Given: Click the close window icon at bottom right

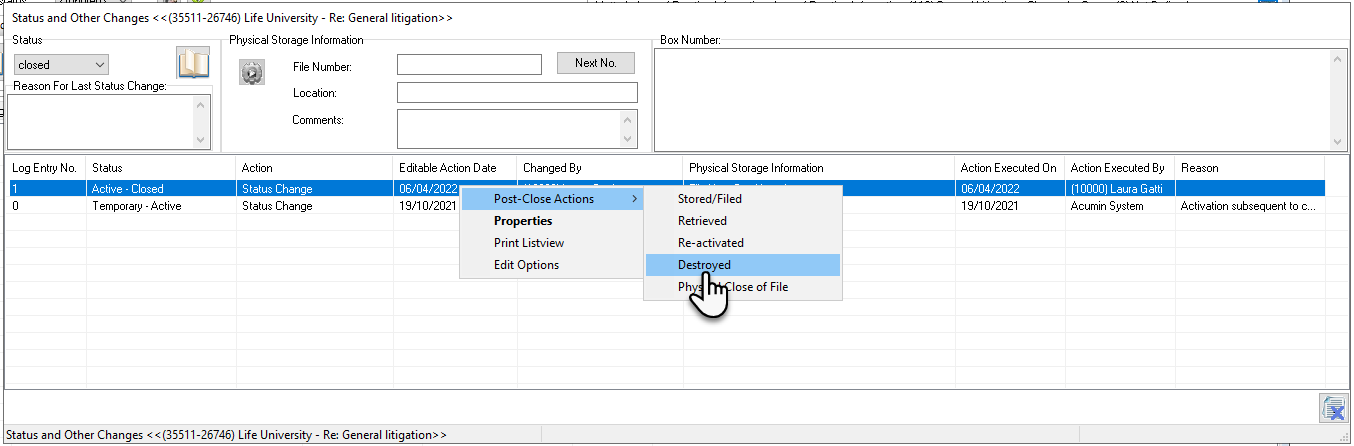Looking at the screenshot, I should 1332,408.
